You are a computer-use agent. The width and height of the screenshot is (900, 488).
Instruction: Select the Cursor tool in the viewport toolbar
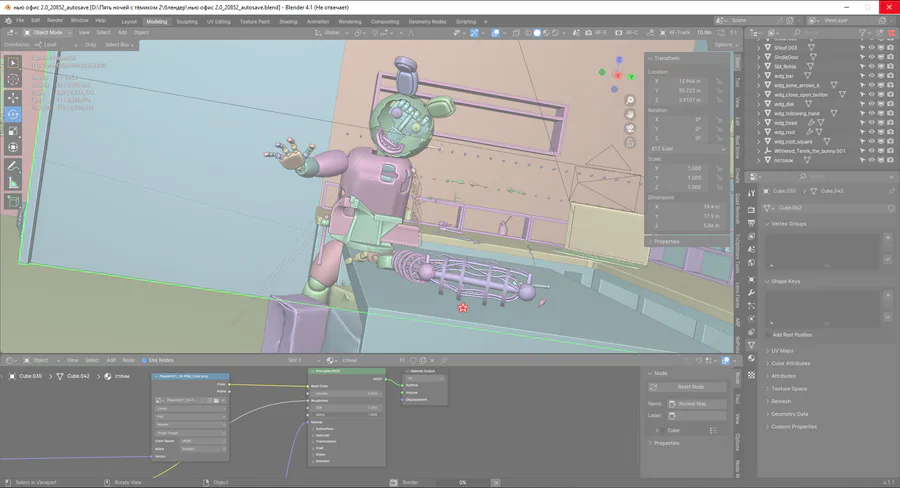[x=13, y=79]
